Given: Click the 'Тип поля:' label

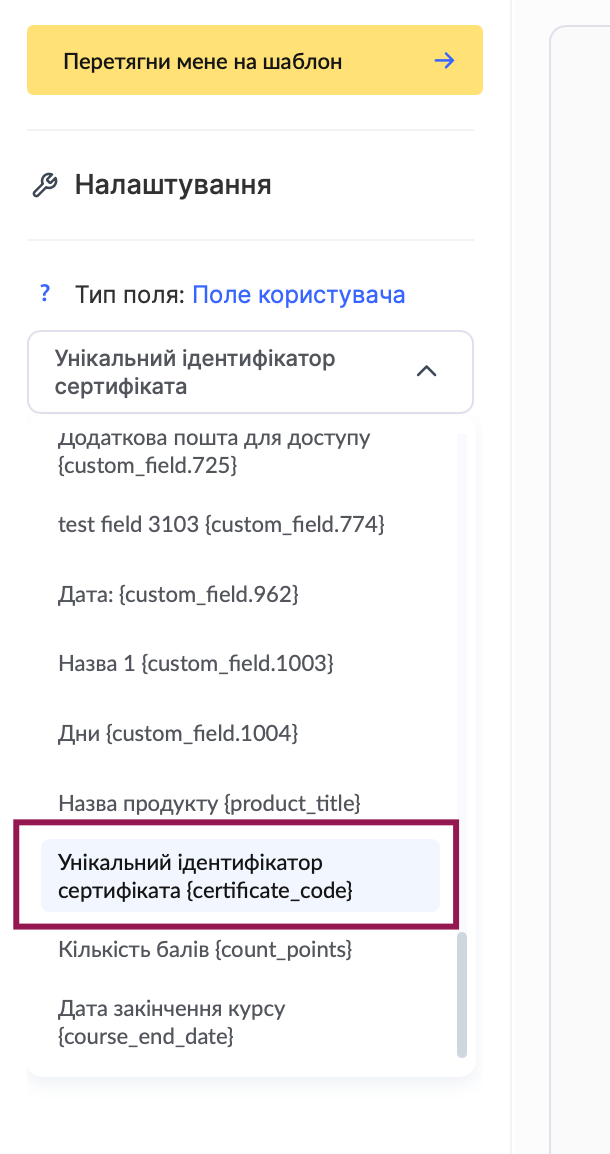Looking at the screenshot, I should coord(129,295).
